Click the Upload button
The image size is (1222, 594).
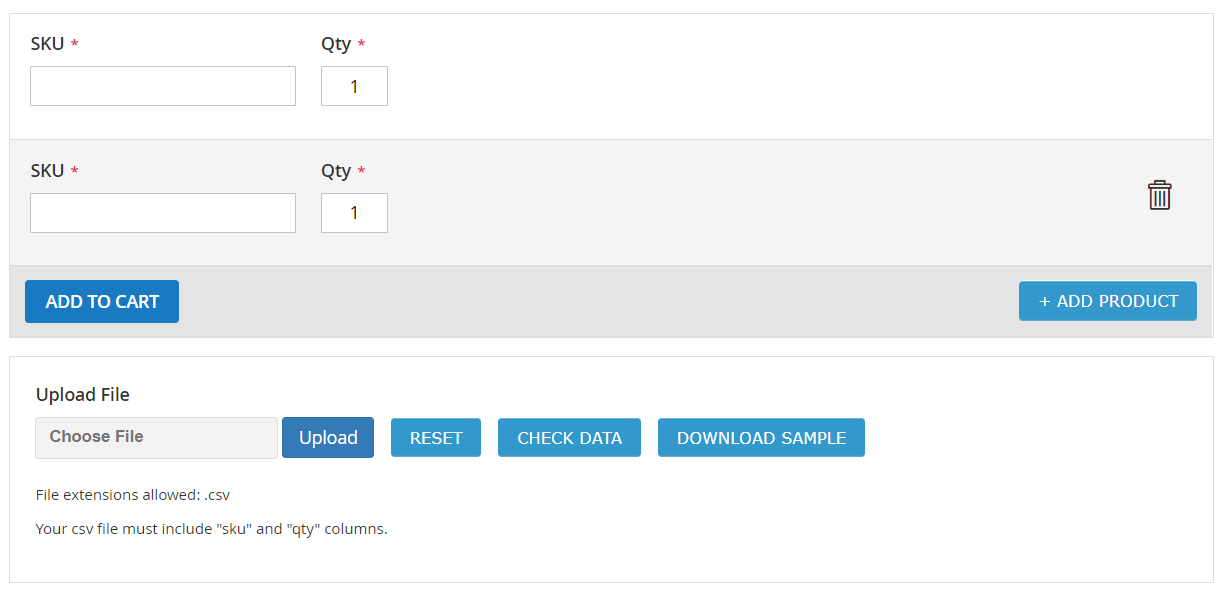coord(328,438)
